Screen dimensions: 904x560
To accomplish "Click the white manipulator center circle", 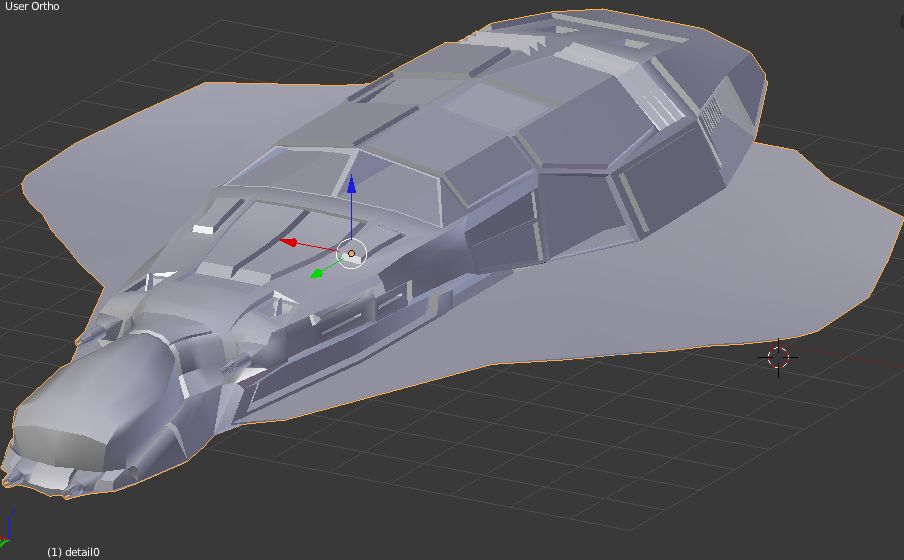I will pyautogui.click(x=352, y=254).
